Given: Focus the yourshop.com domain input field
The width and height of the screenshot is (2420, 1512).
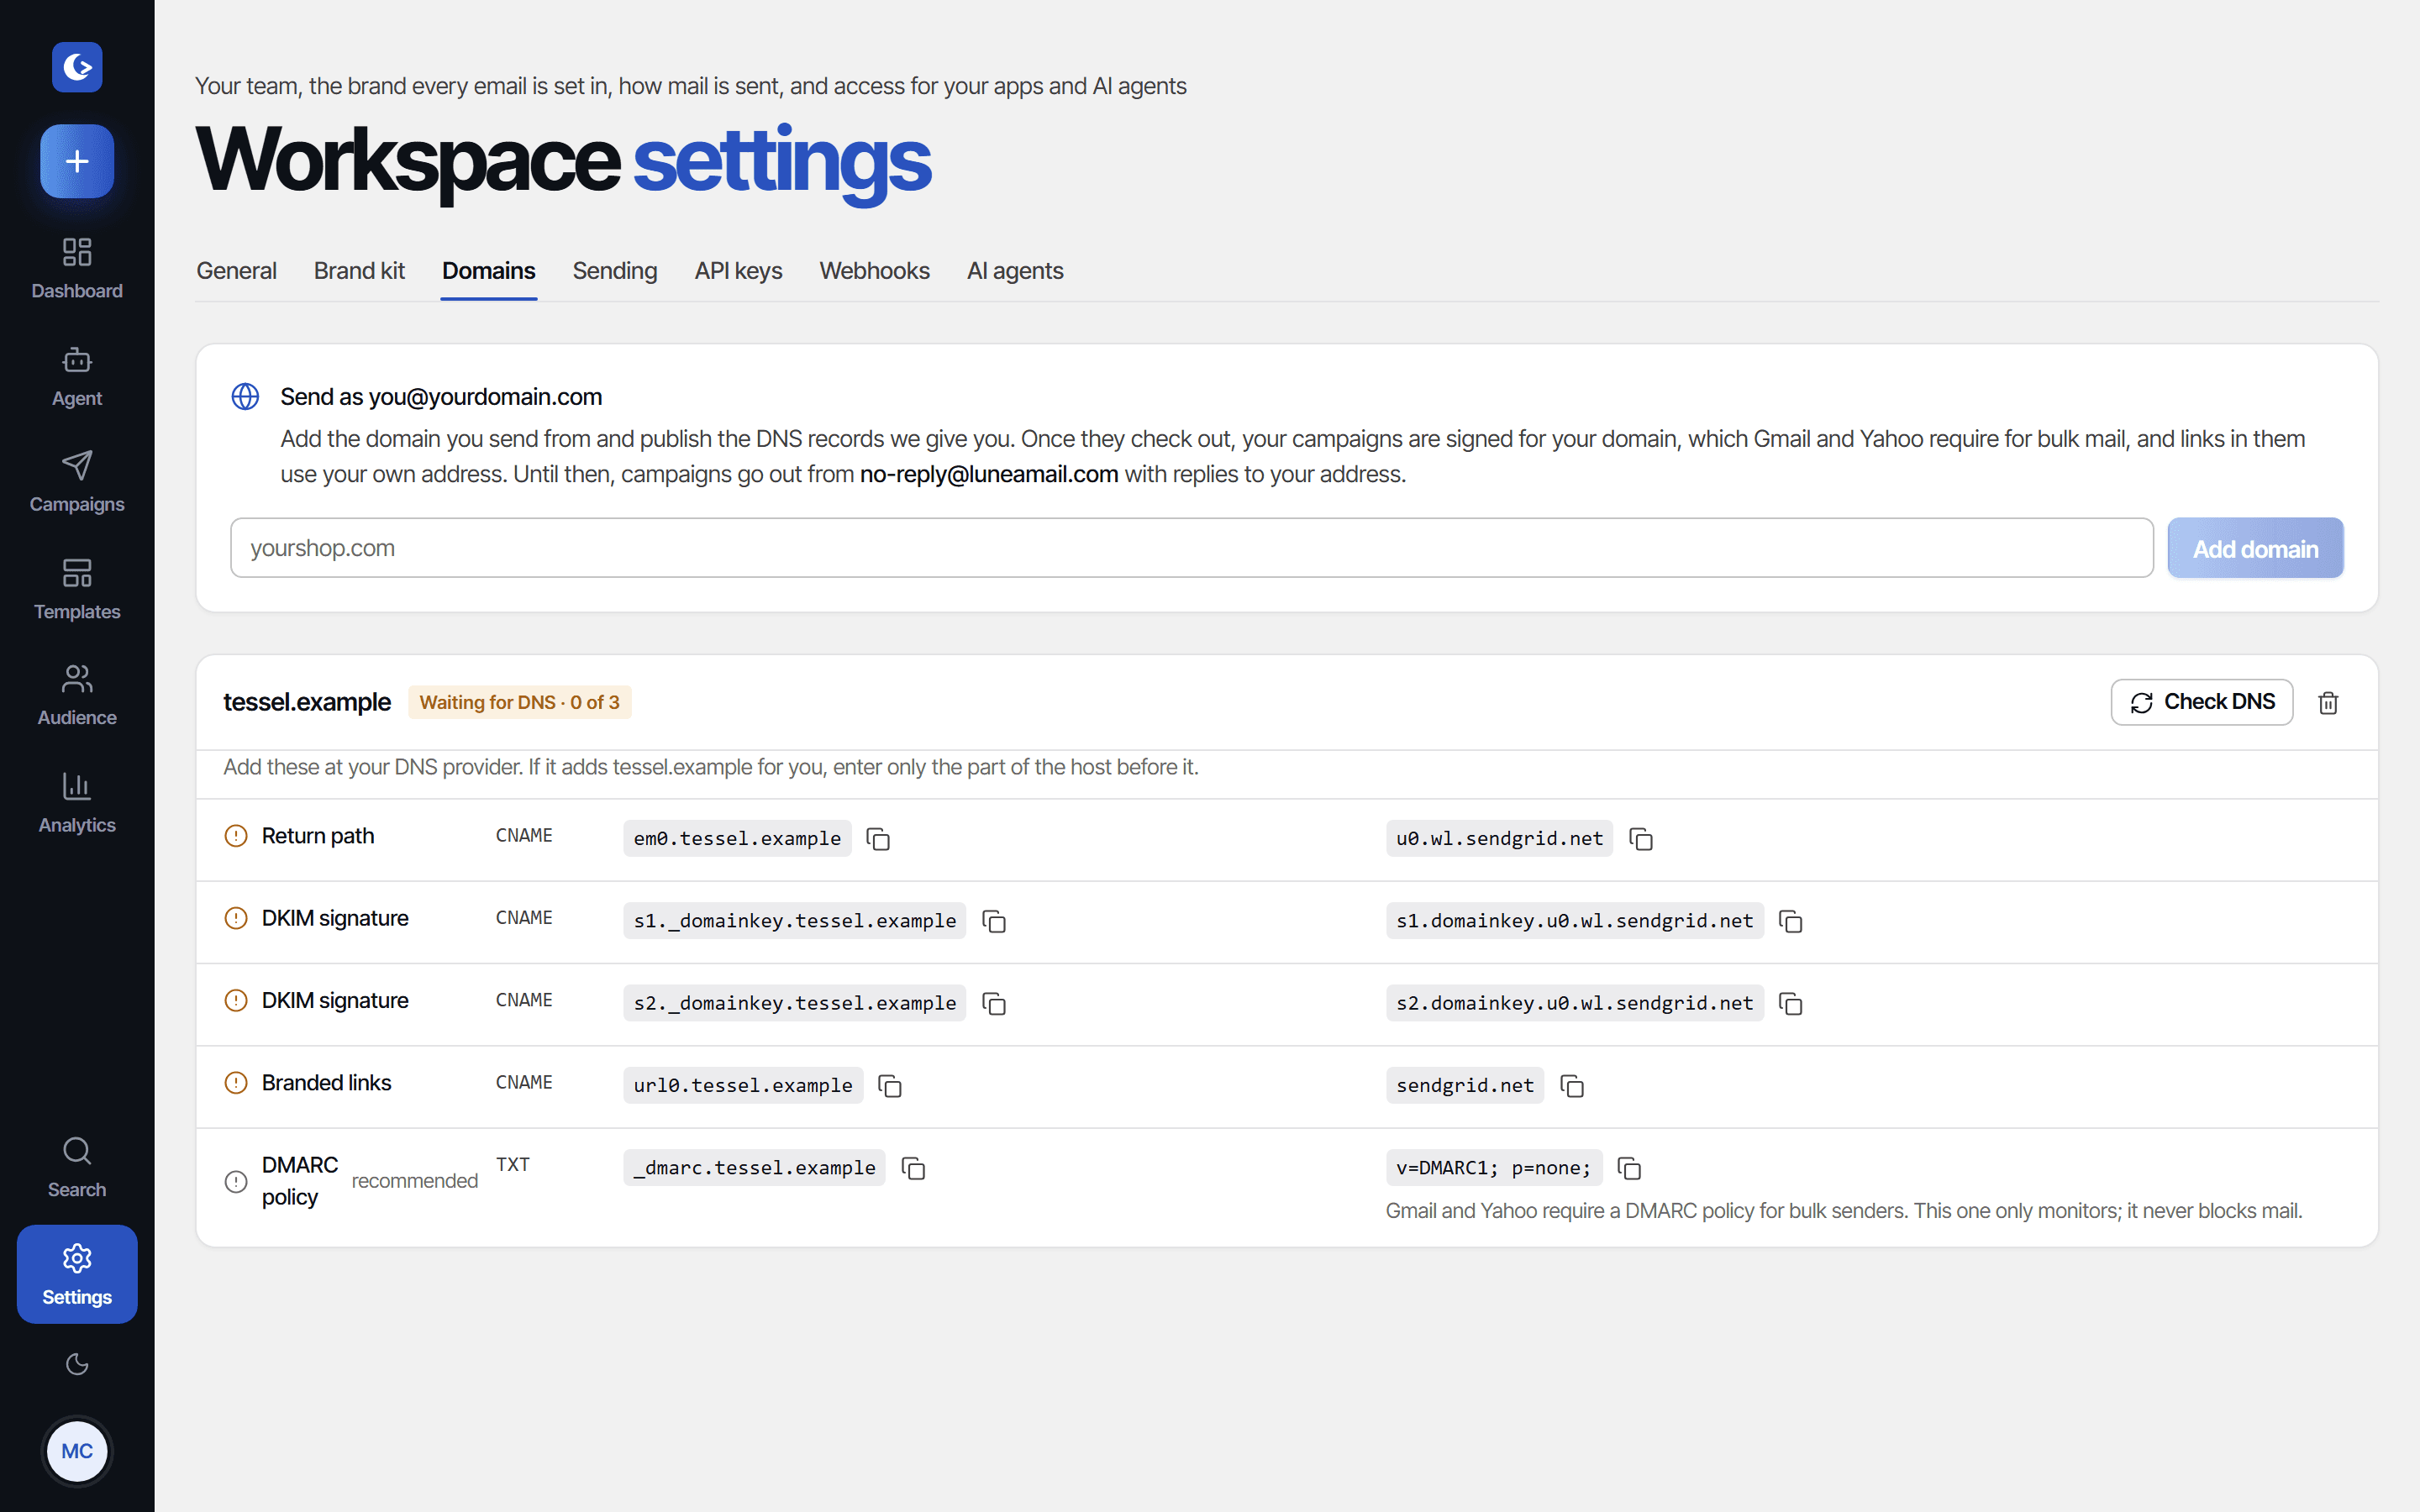Looking at the screenshot, I should pyautogui.click(x=1191, y=548).
